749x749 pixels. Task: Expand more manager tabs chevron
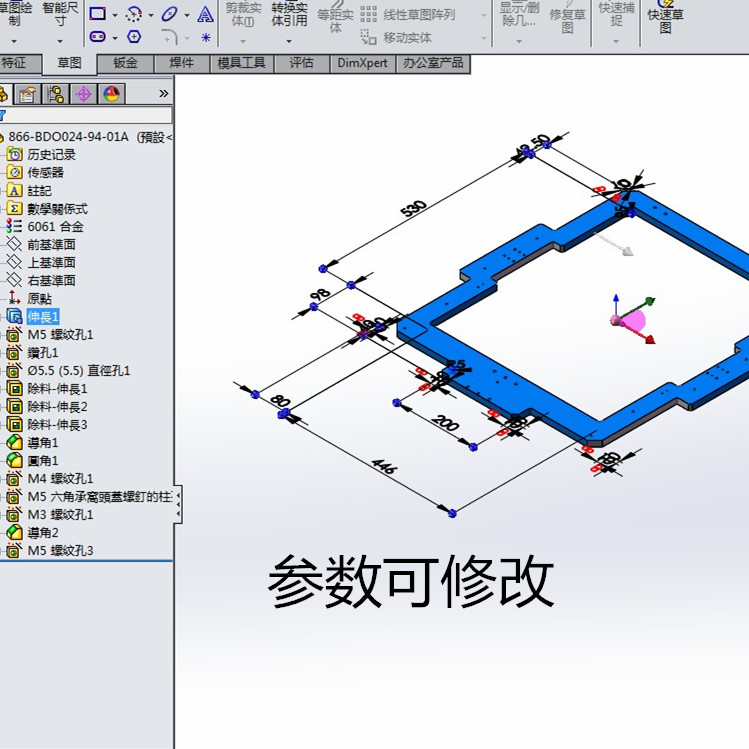164,94
